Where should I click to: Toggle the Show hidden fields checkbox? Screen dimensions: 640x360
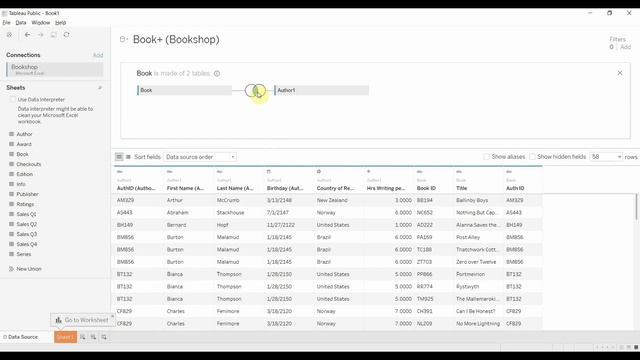pyautogui.click(x=532, y=157)
